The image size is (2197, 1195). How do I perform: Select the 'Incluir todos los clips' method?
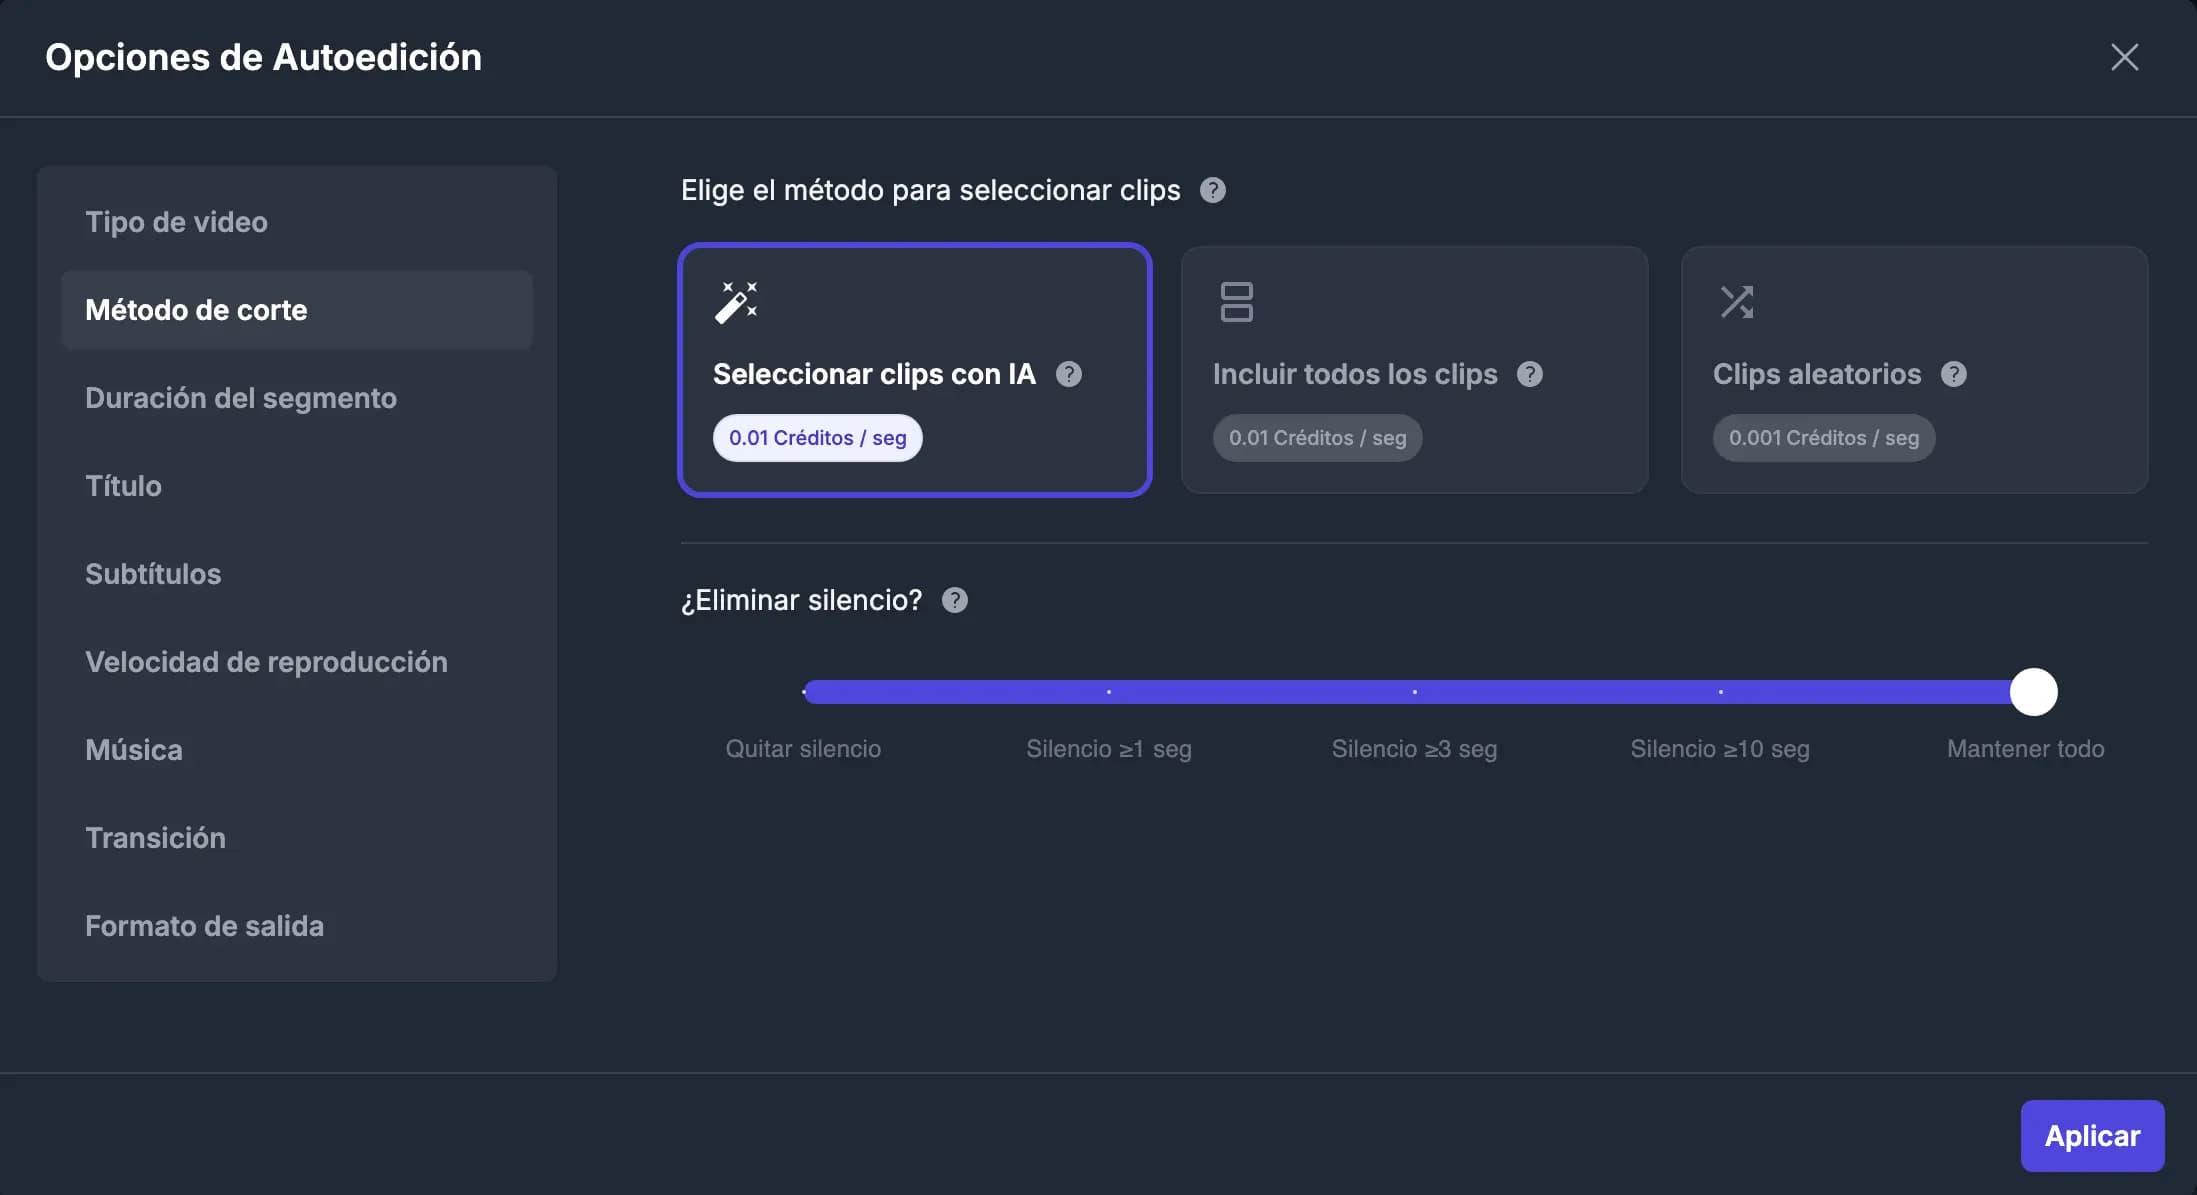coord(1414,370)
